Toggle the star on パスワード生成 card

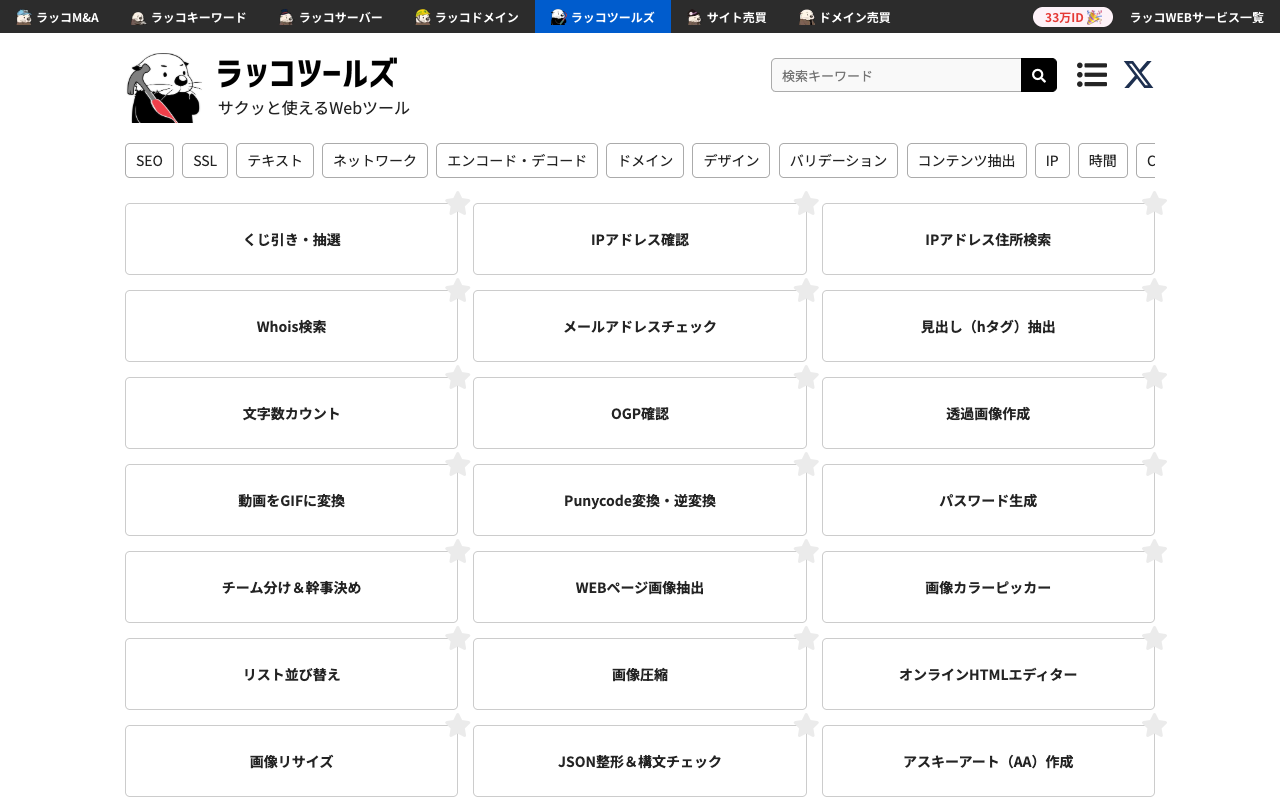1155,464
